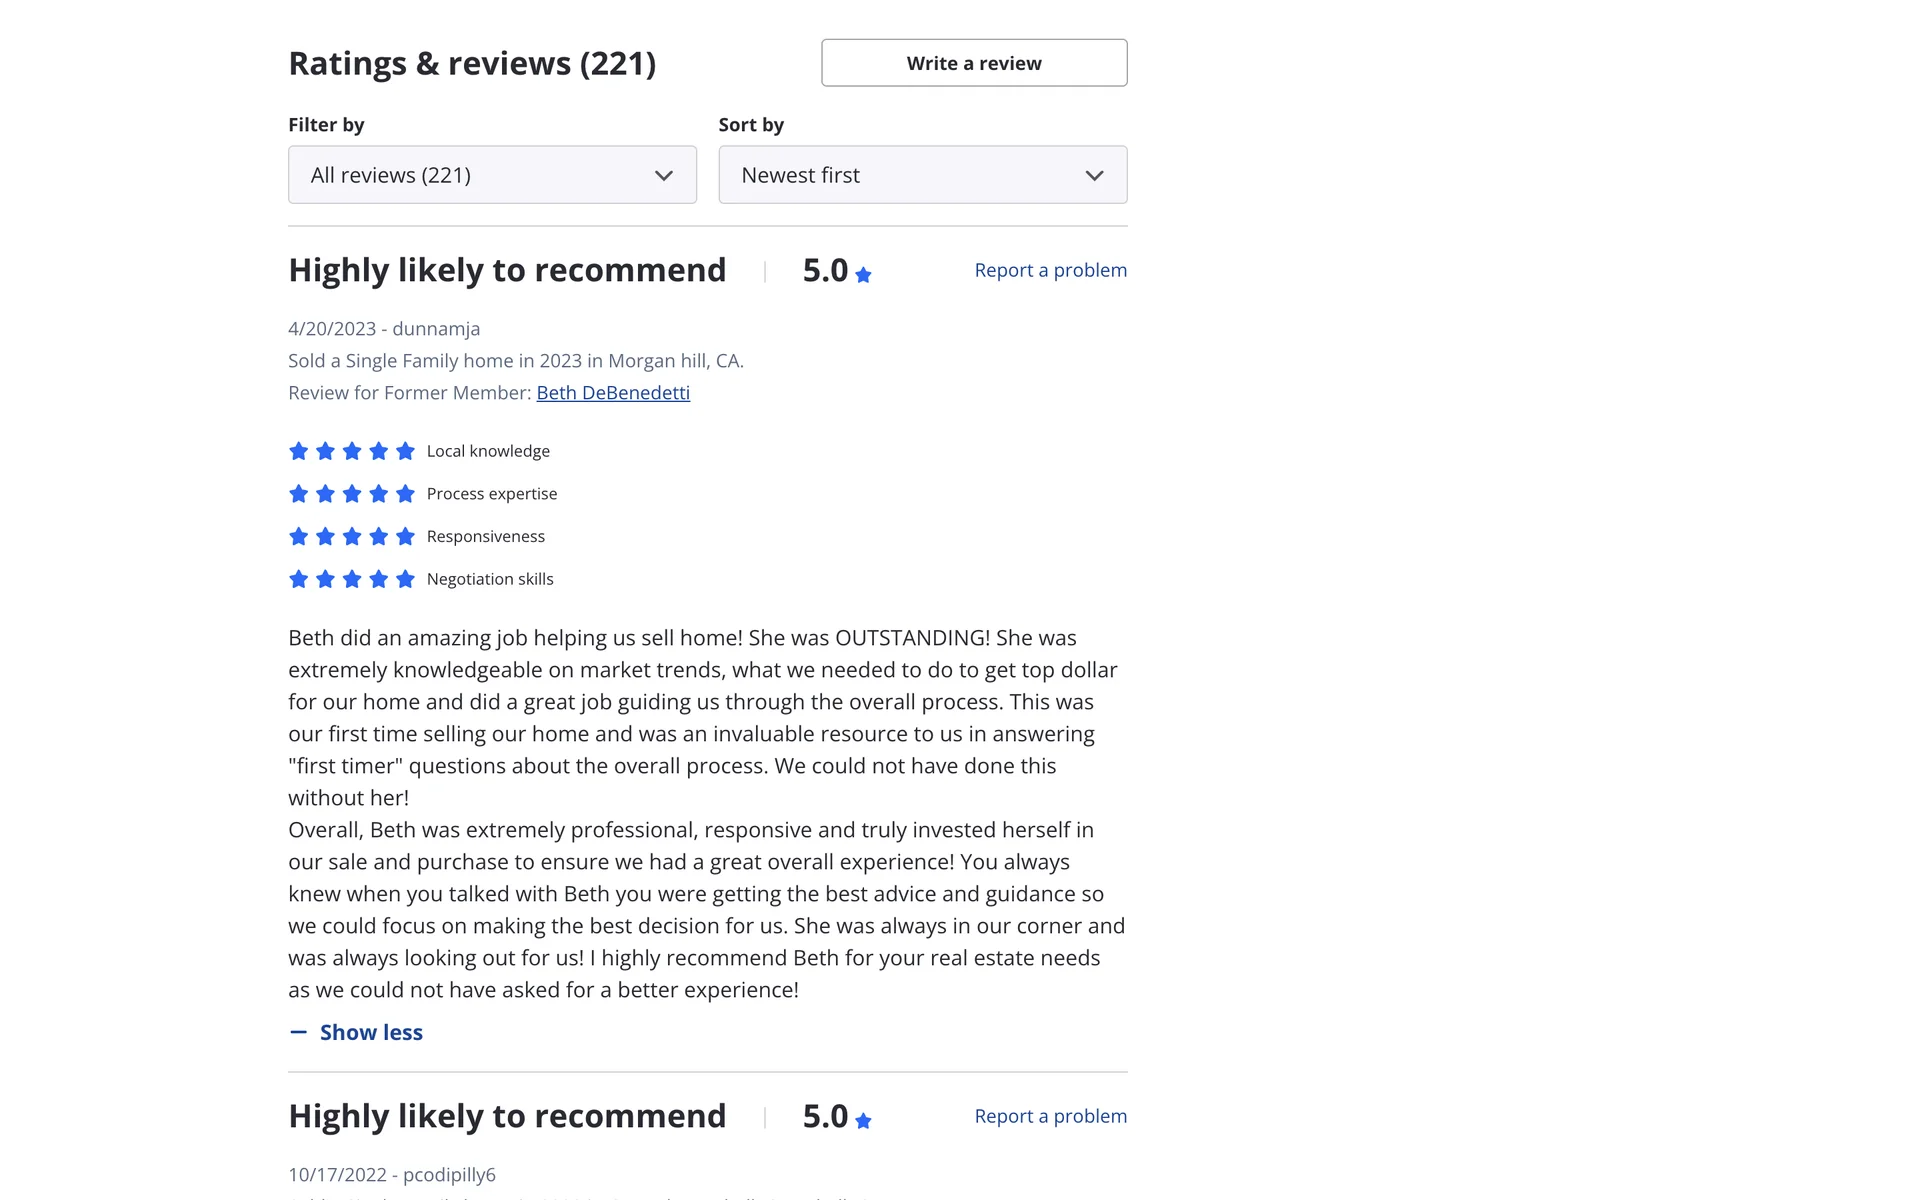This screenshot has height=1200, width=1920.
Task: Open Beth DeBenedetti profile link
Action: tap(613, 393)
